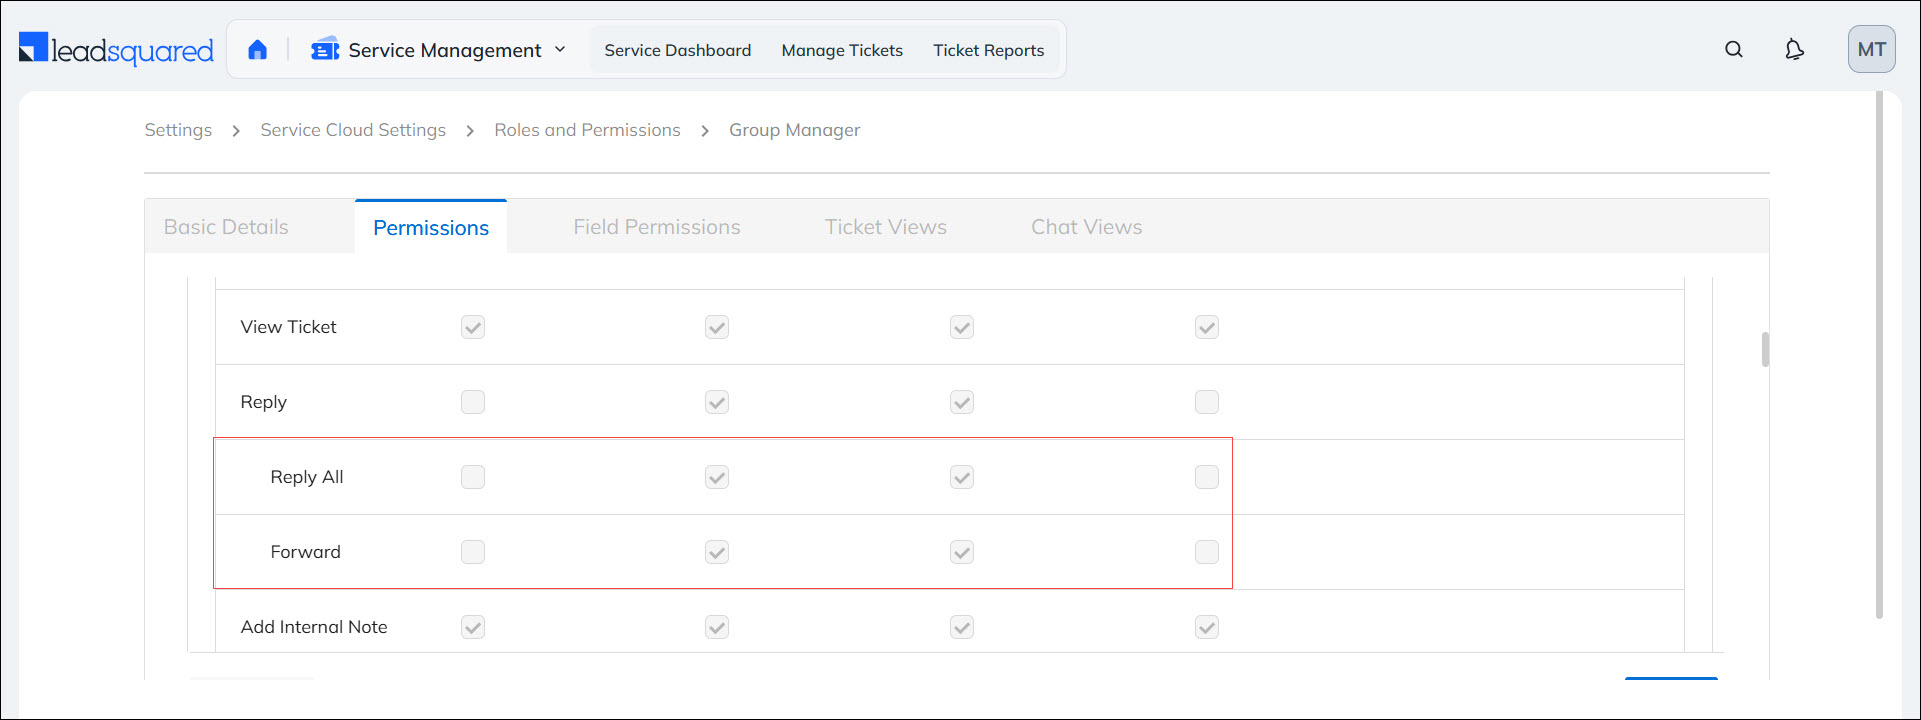Image resolution: width=1921 pixels, height=720 pixels.
Task: Toggle the third Add Internal Note checkbox
Action: (x=962, y=627)
